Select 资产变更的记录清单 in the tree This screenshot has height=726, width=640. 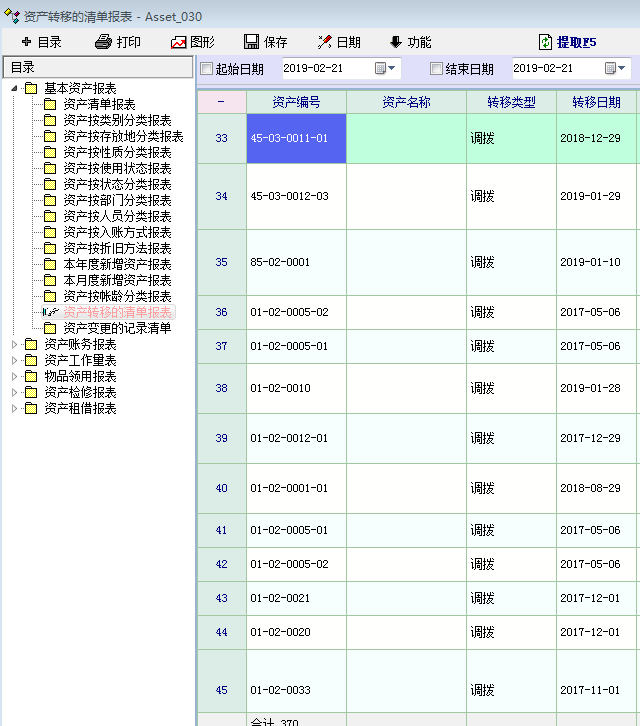click(x=117, y=328)
